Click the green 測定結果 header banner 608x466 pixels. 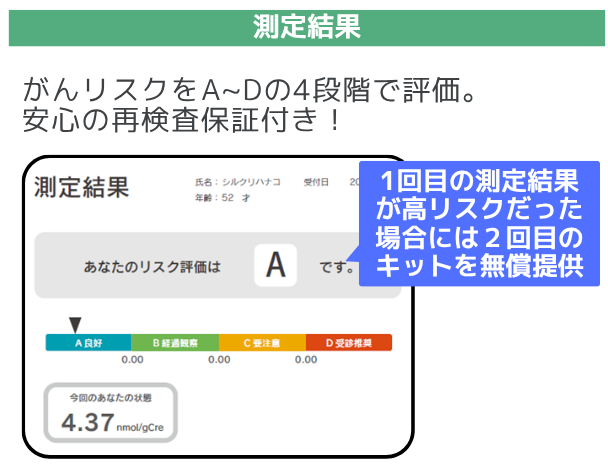tap(304, 27)
